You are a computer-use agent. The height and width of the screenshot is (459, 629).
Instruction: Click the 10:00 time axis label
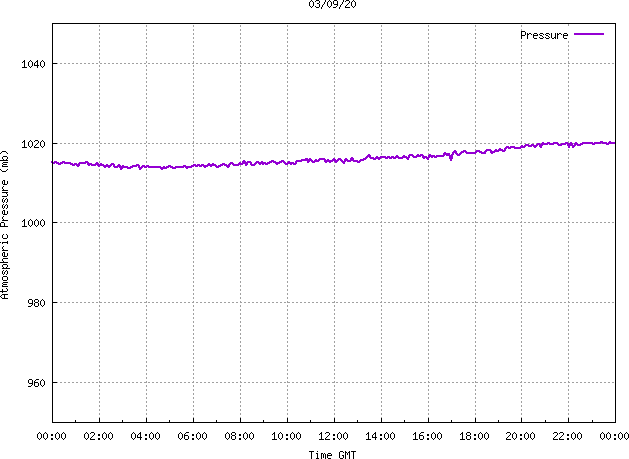(286, 436)
